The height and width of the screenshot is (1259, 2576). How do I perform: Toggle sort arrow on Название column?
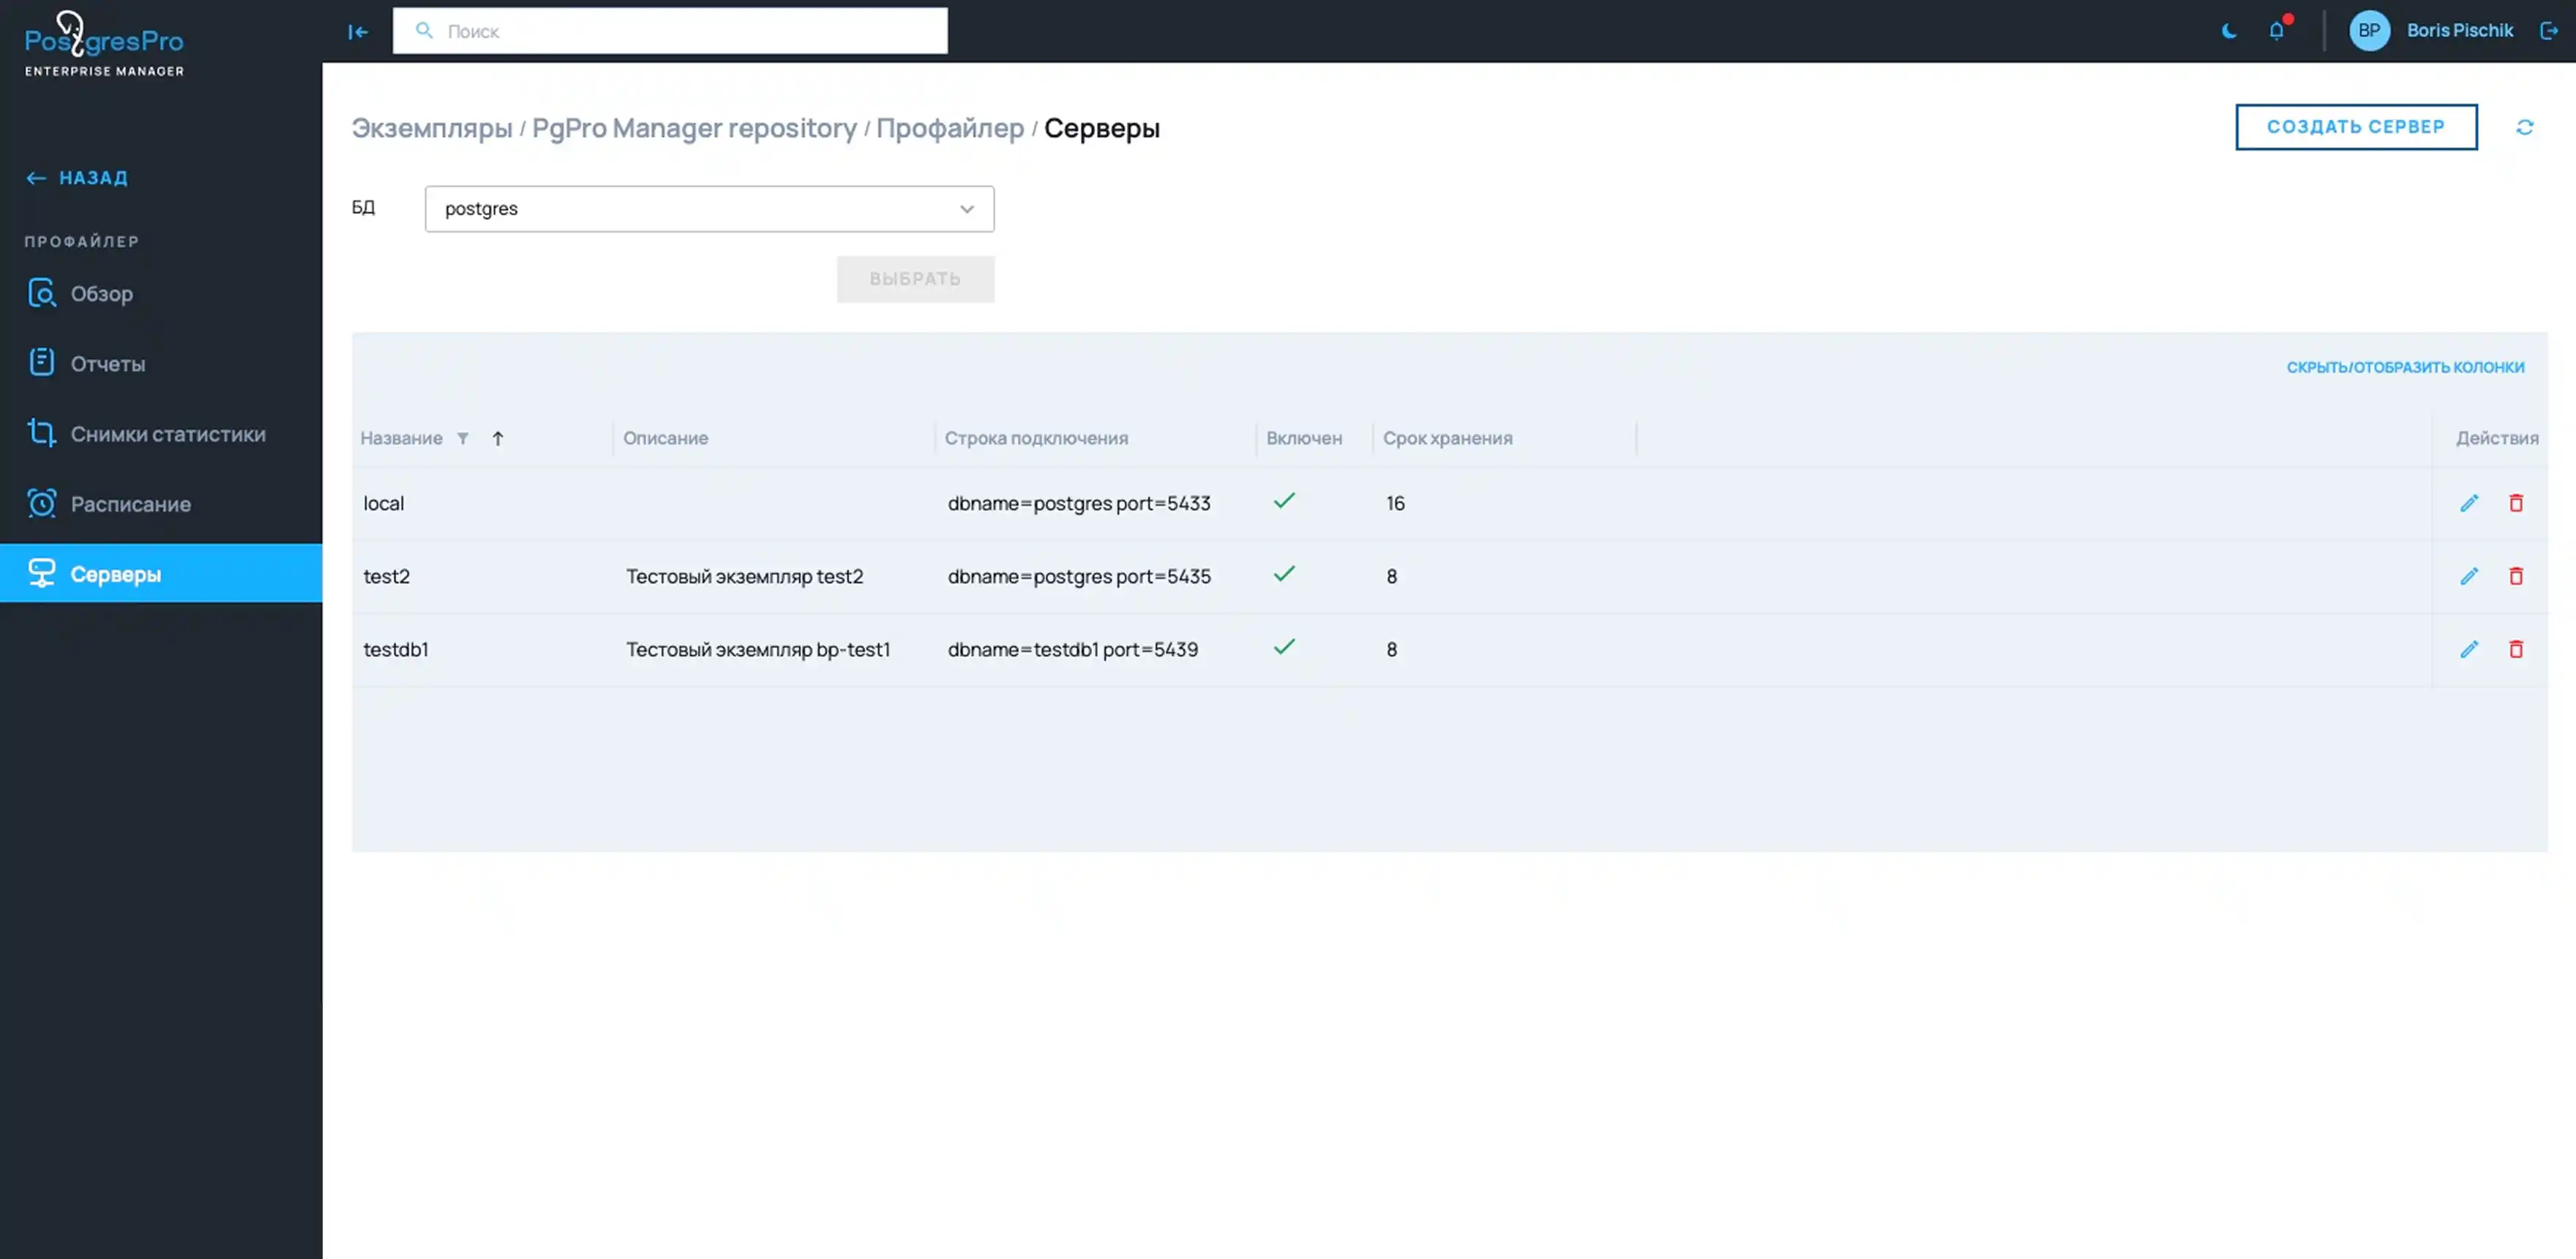point(497,438)
